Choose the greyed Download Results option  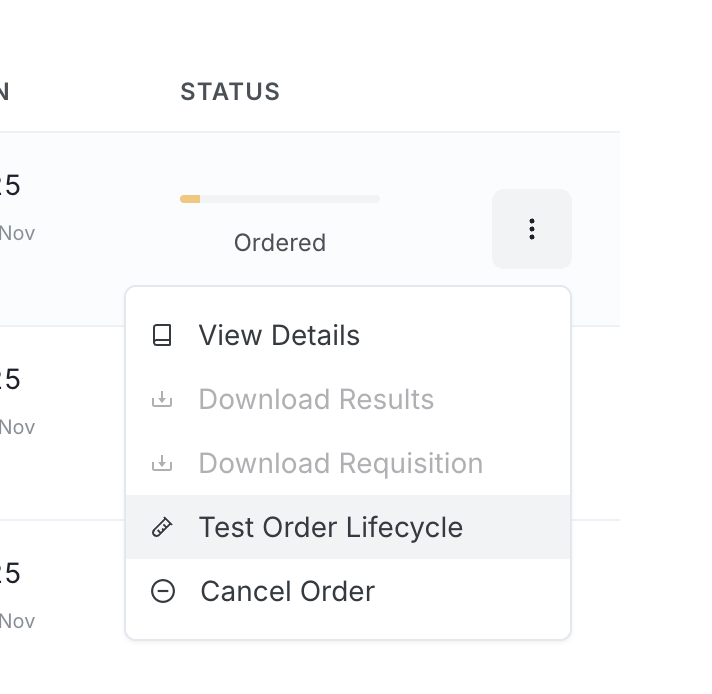click(316, 400)
